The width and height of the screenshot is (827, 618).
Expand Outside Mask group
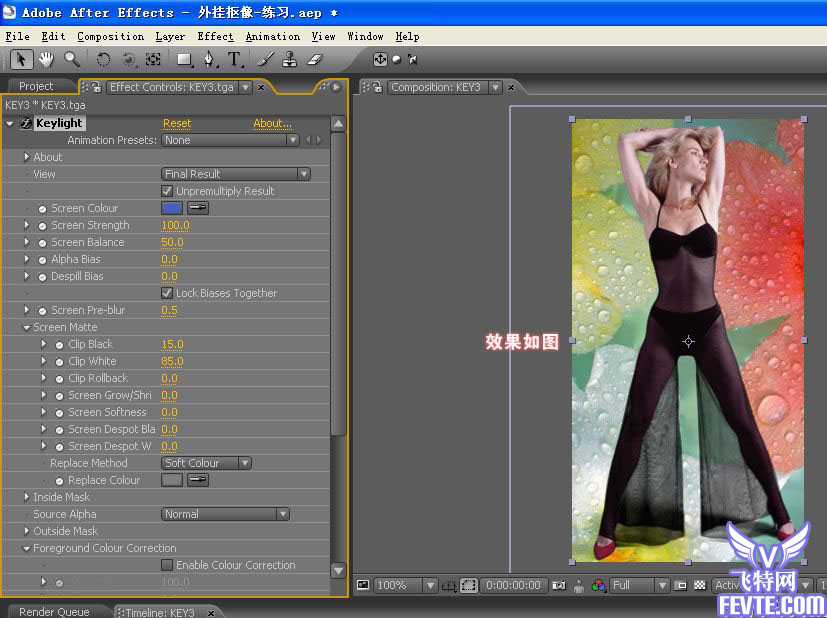26,530
